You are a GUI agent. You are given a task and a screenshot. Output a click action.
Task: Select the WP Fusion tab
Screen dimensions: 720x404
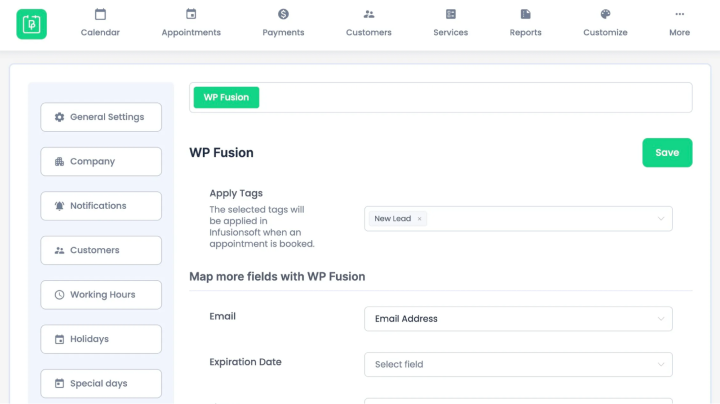pos(226,97)
